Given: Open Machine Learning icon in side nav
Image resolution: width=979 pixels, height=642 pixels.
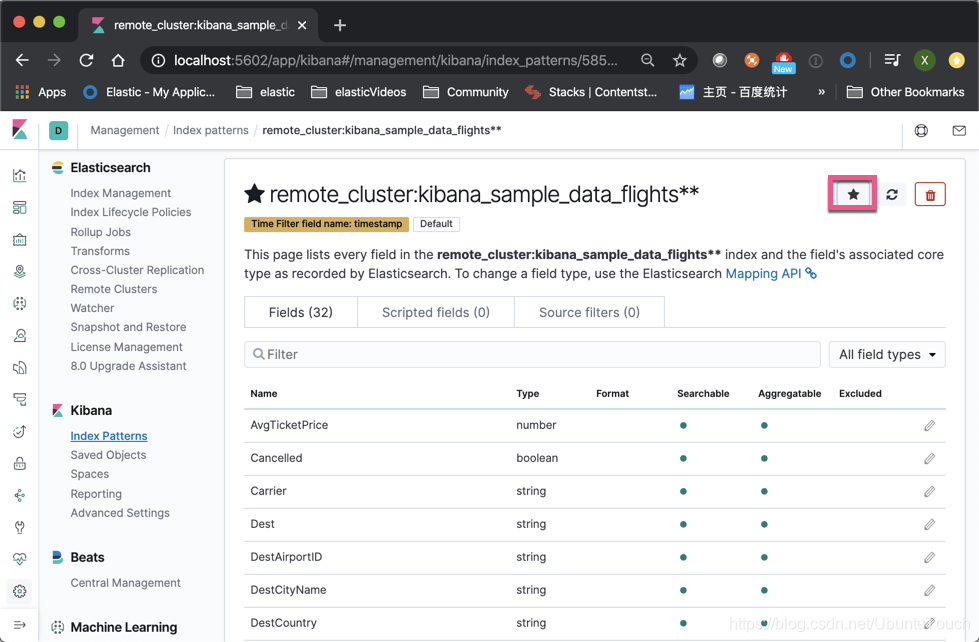Looking at the screenshot, I should (x=19, y=304).
